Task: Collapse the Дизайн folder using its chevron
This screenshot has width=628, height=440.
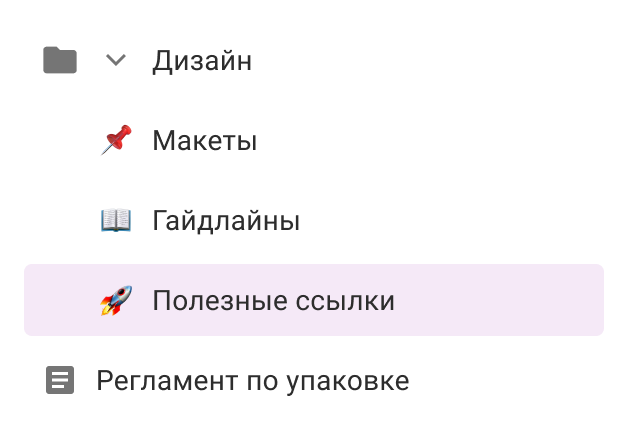Action: (x=116, y=61)
